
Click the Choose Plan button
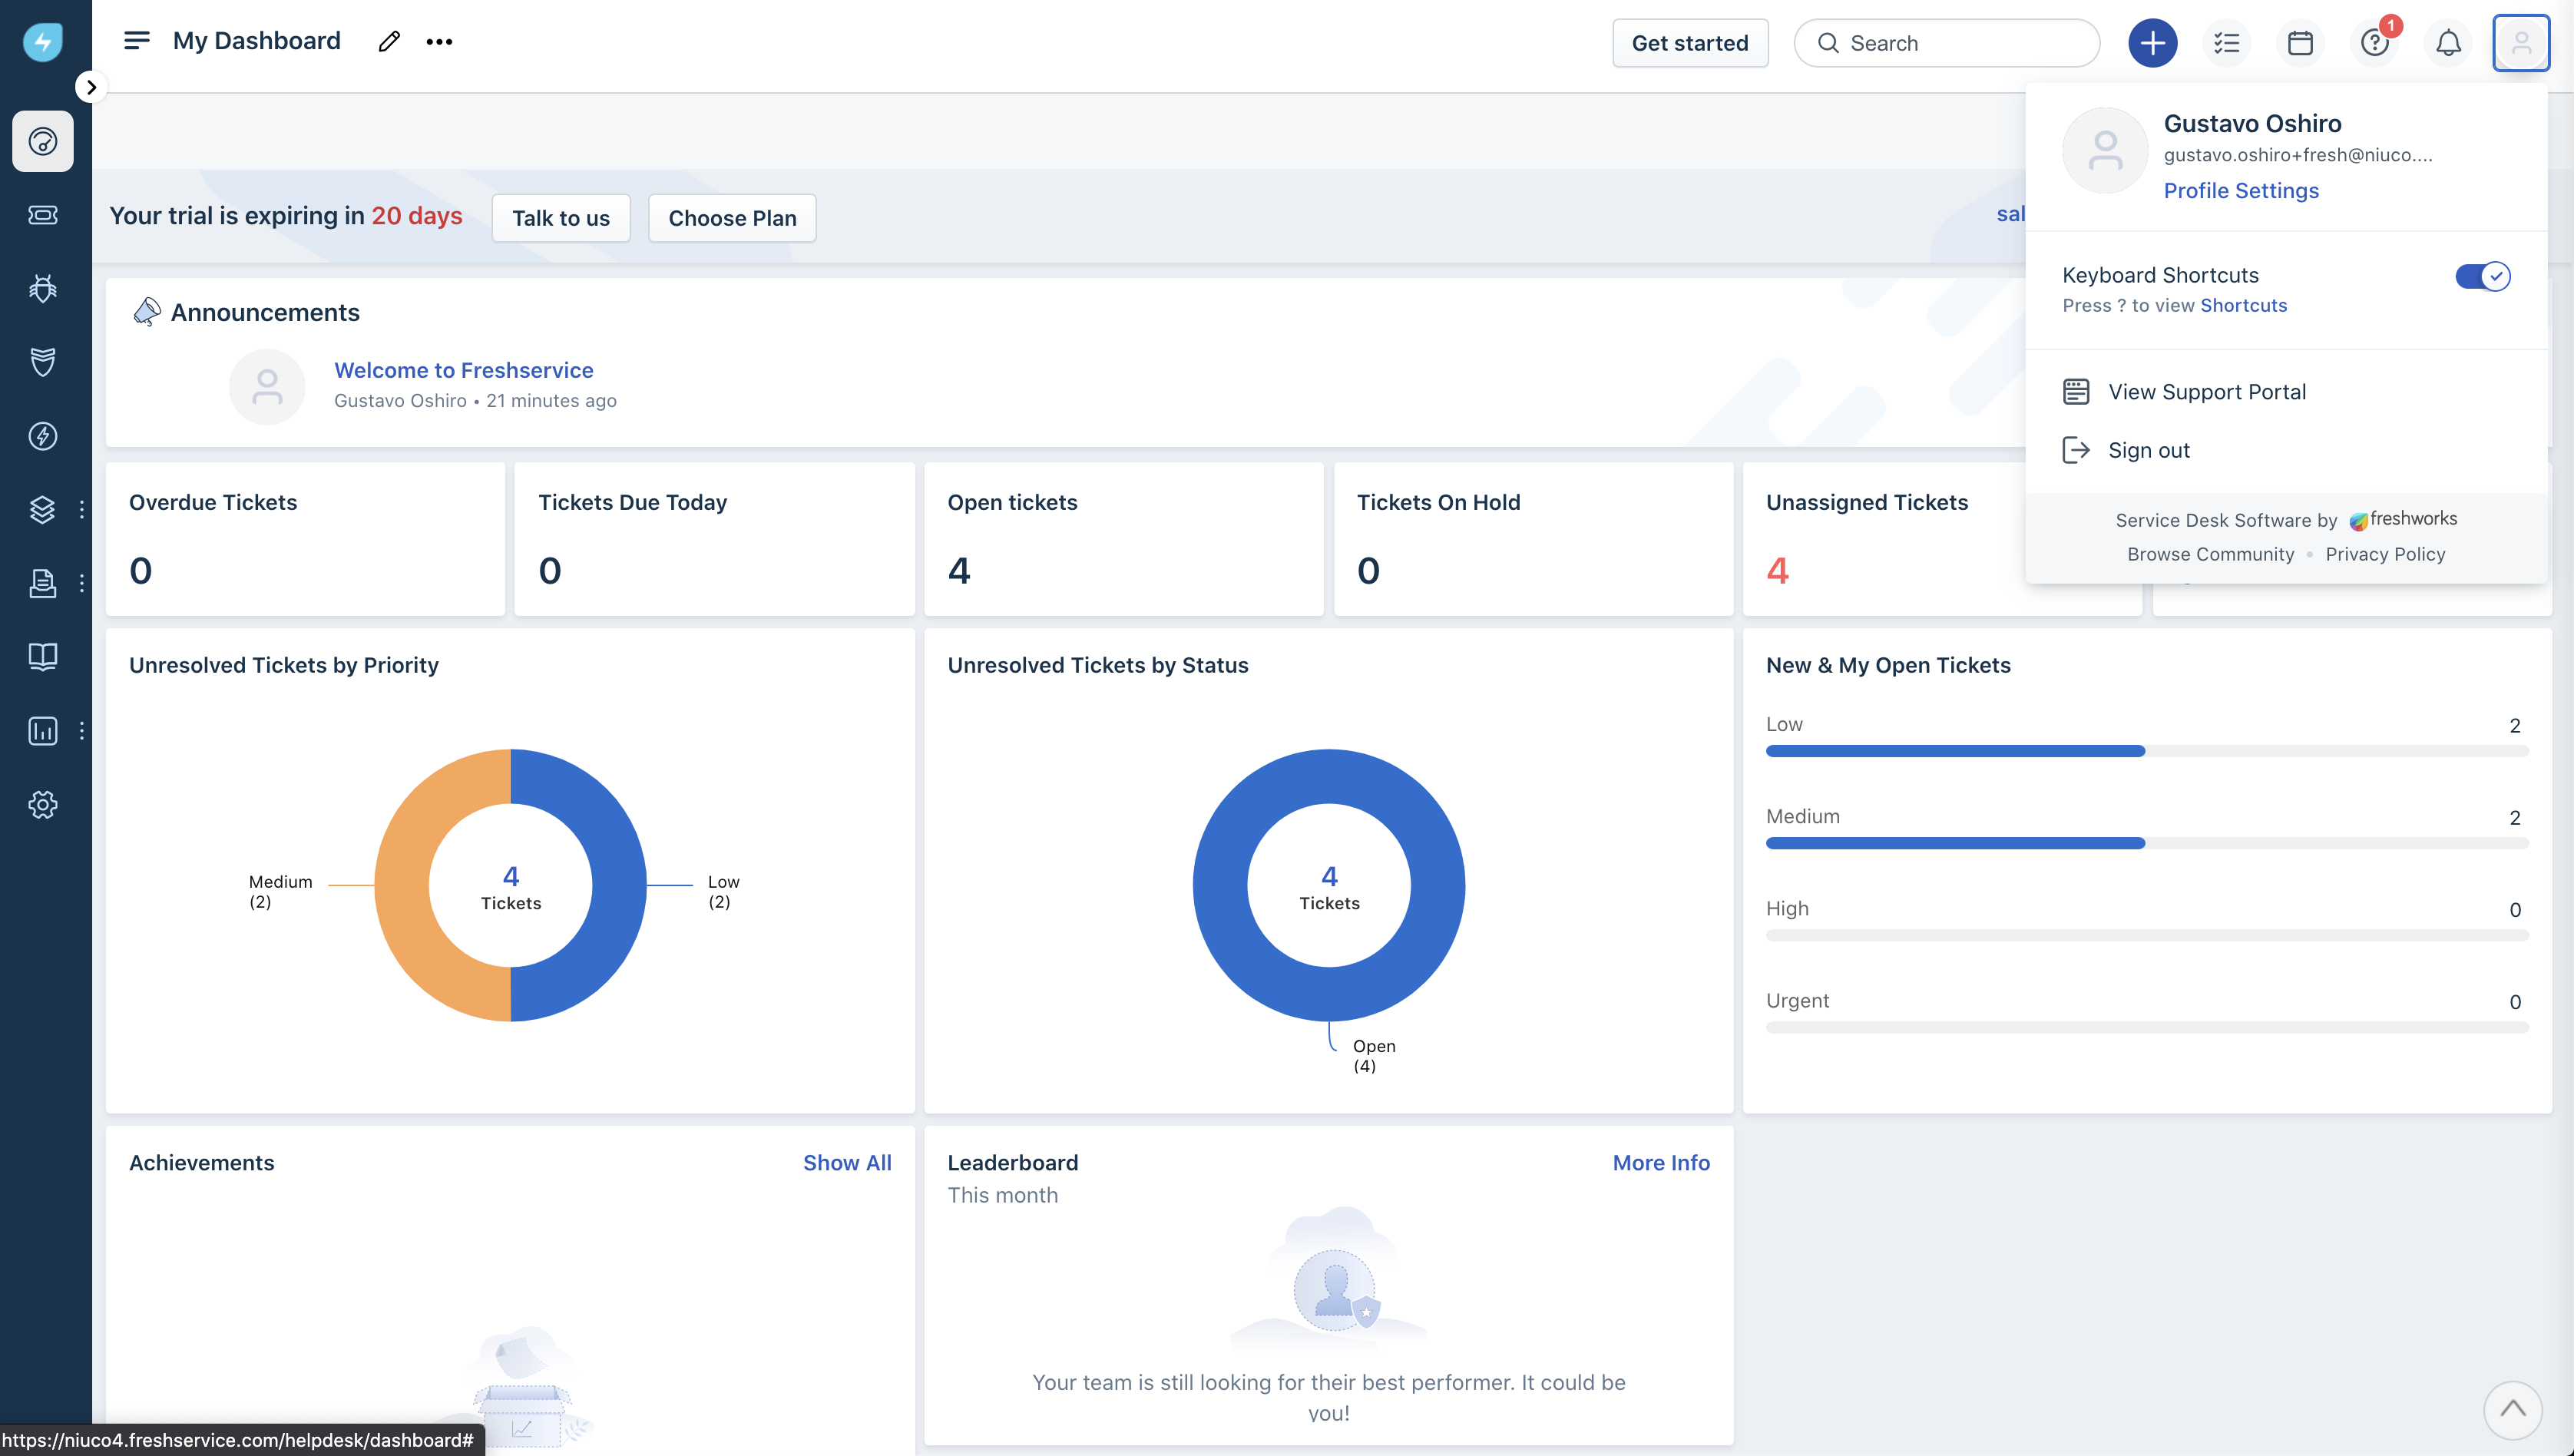click(732, 218)
